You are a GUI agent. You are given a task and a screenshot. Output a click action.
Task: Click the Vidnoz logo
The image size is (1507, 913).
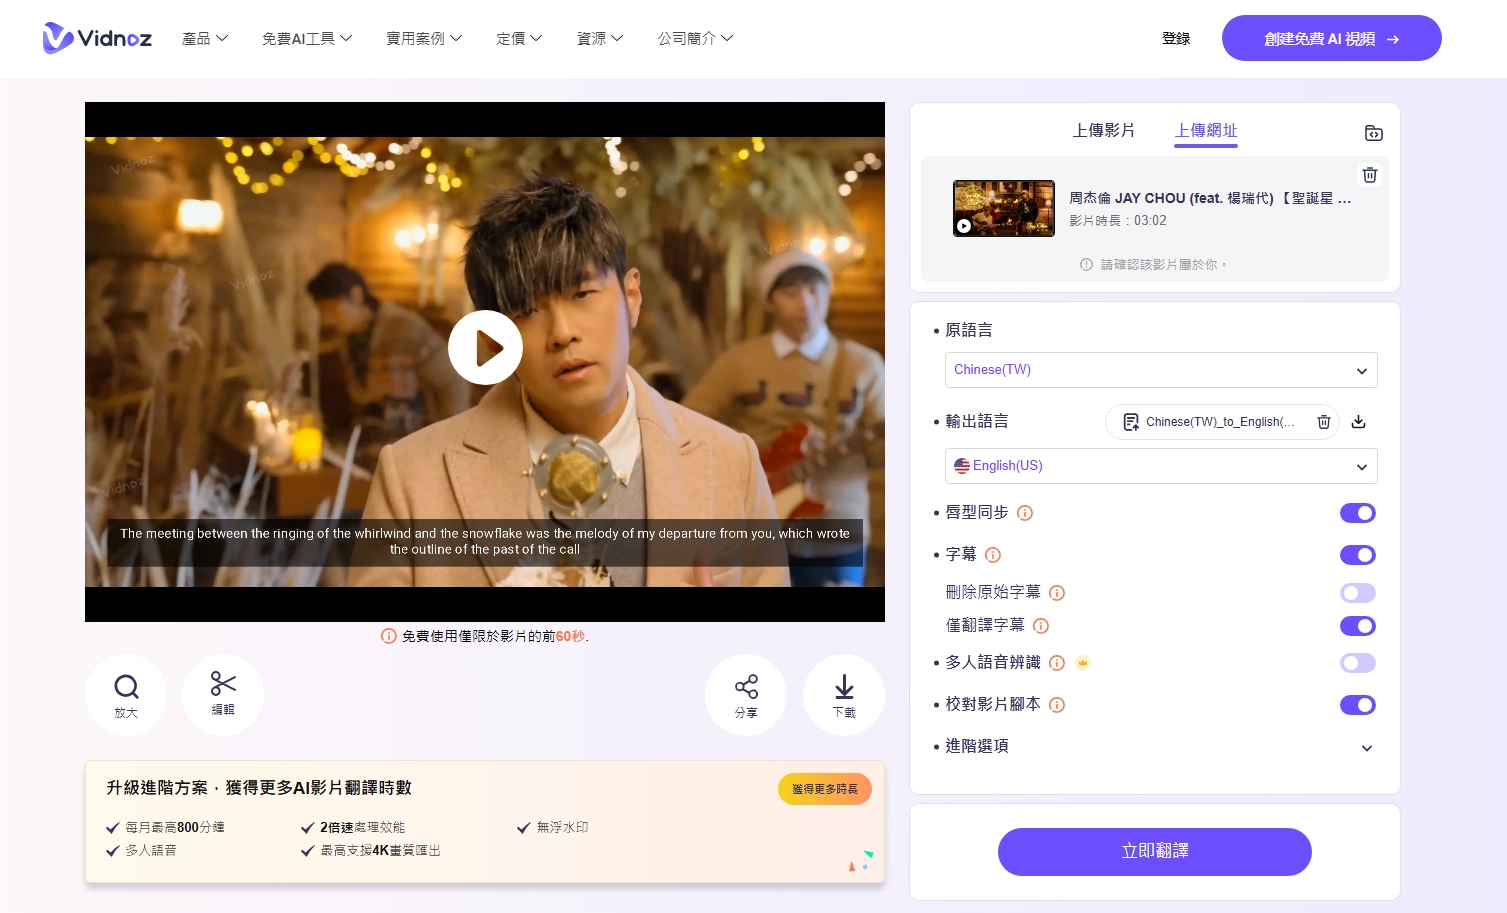[x=96, y=38]
